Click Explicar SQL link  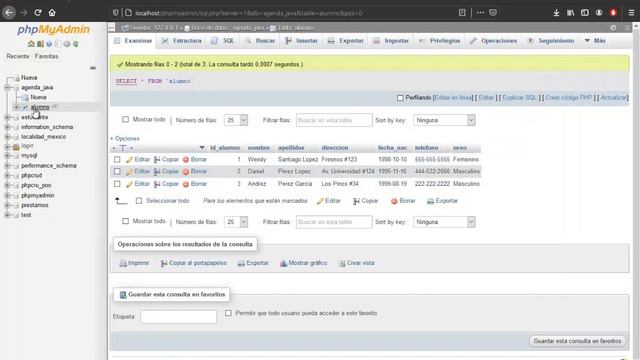[520, 98]
